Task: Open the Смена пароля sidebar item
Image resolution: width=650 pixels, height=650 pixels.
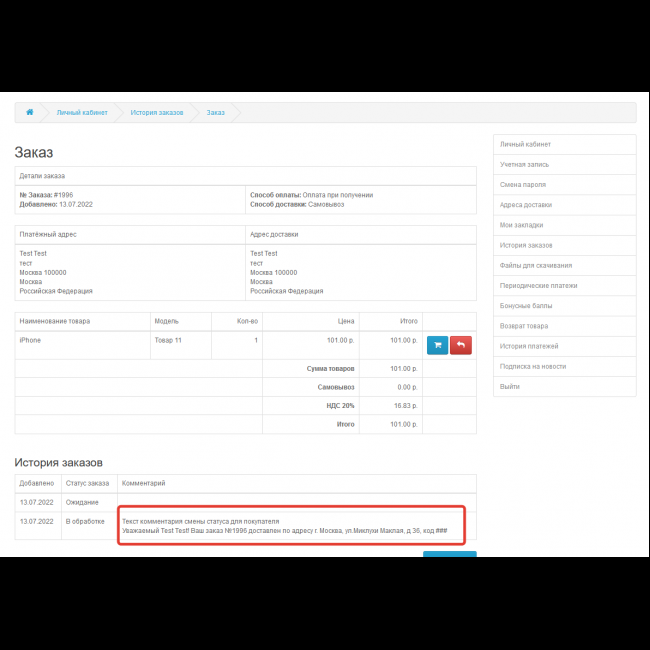Action: pos(523,185)
